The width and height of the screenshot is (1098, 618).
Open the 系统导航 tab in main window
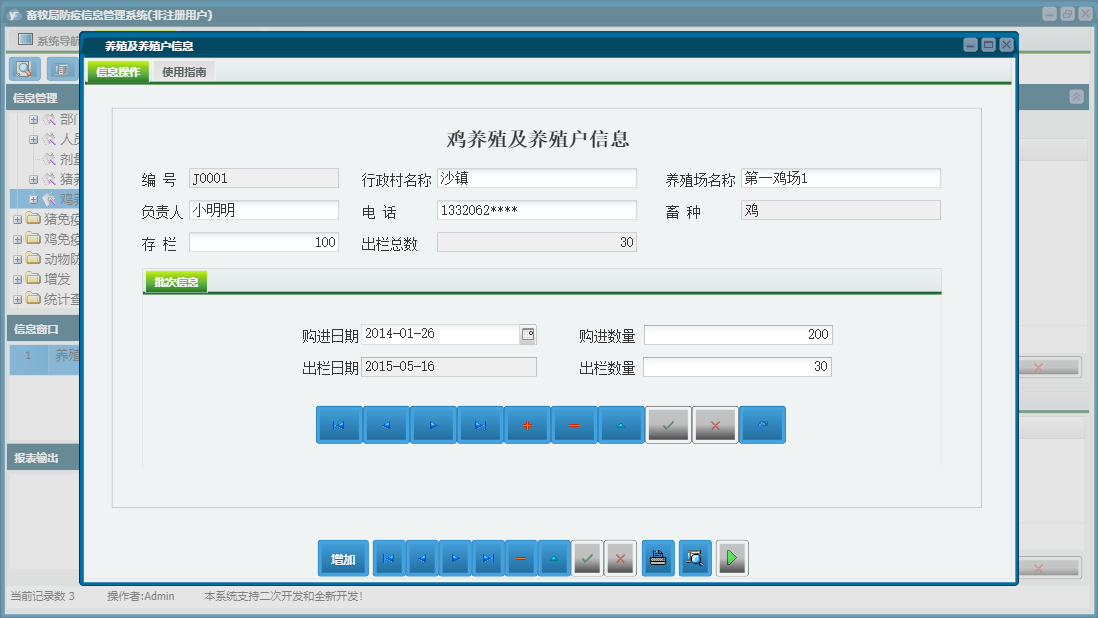[x=48, y=41]
